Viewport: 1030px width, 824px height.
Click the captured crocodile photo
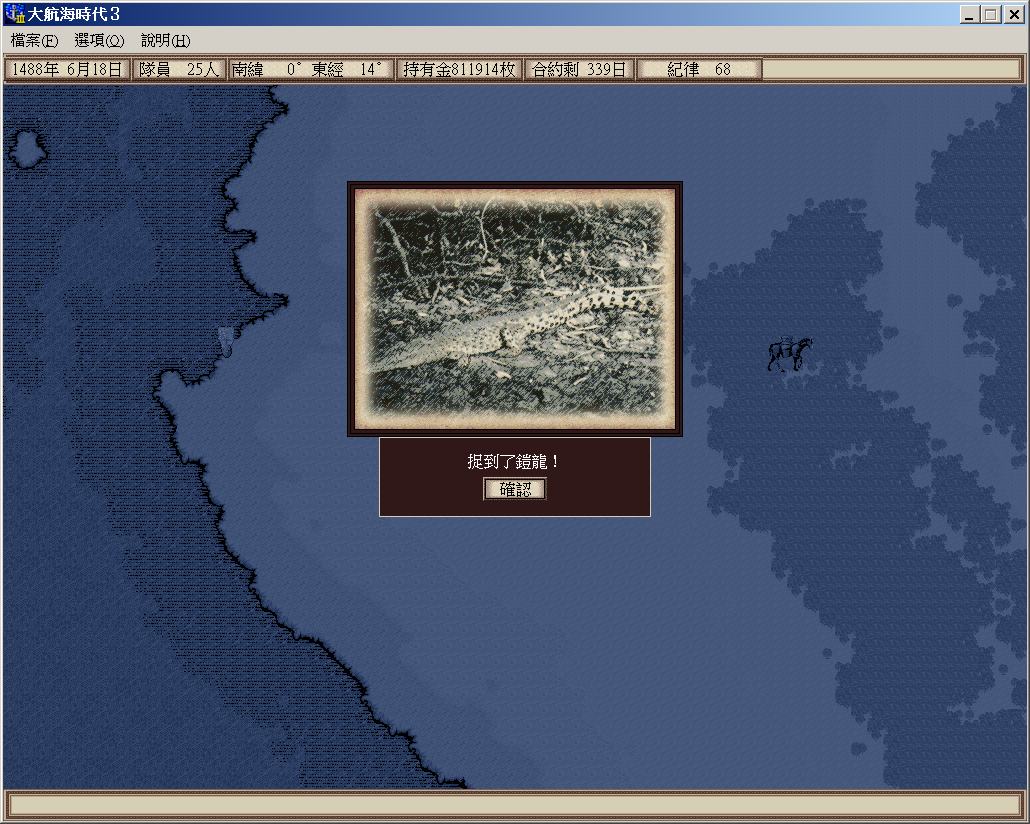[515, 308]
